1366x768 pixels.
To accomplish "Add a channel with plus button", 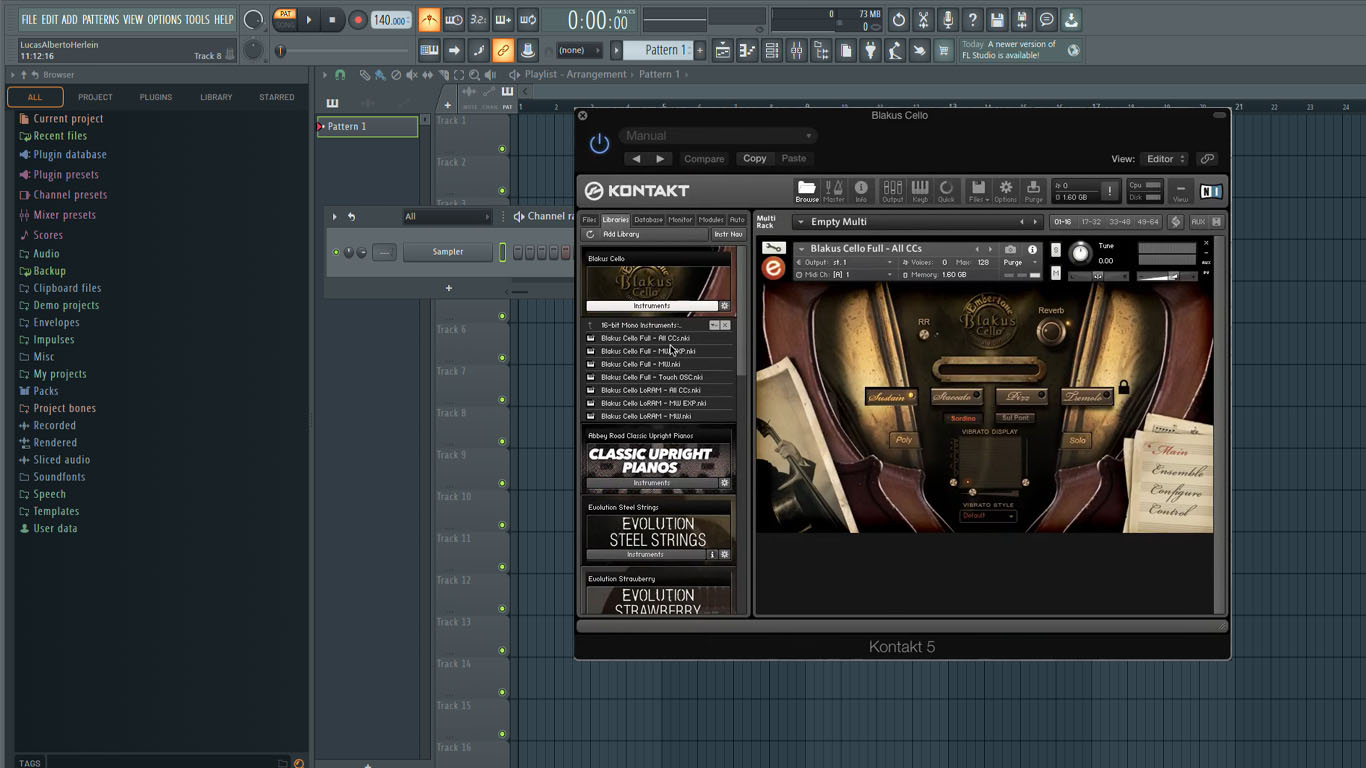I will 449,288.
